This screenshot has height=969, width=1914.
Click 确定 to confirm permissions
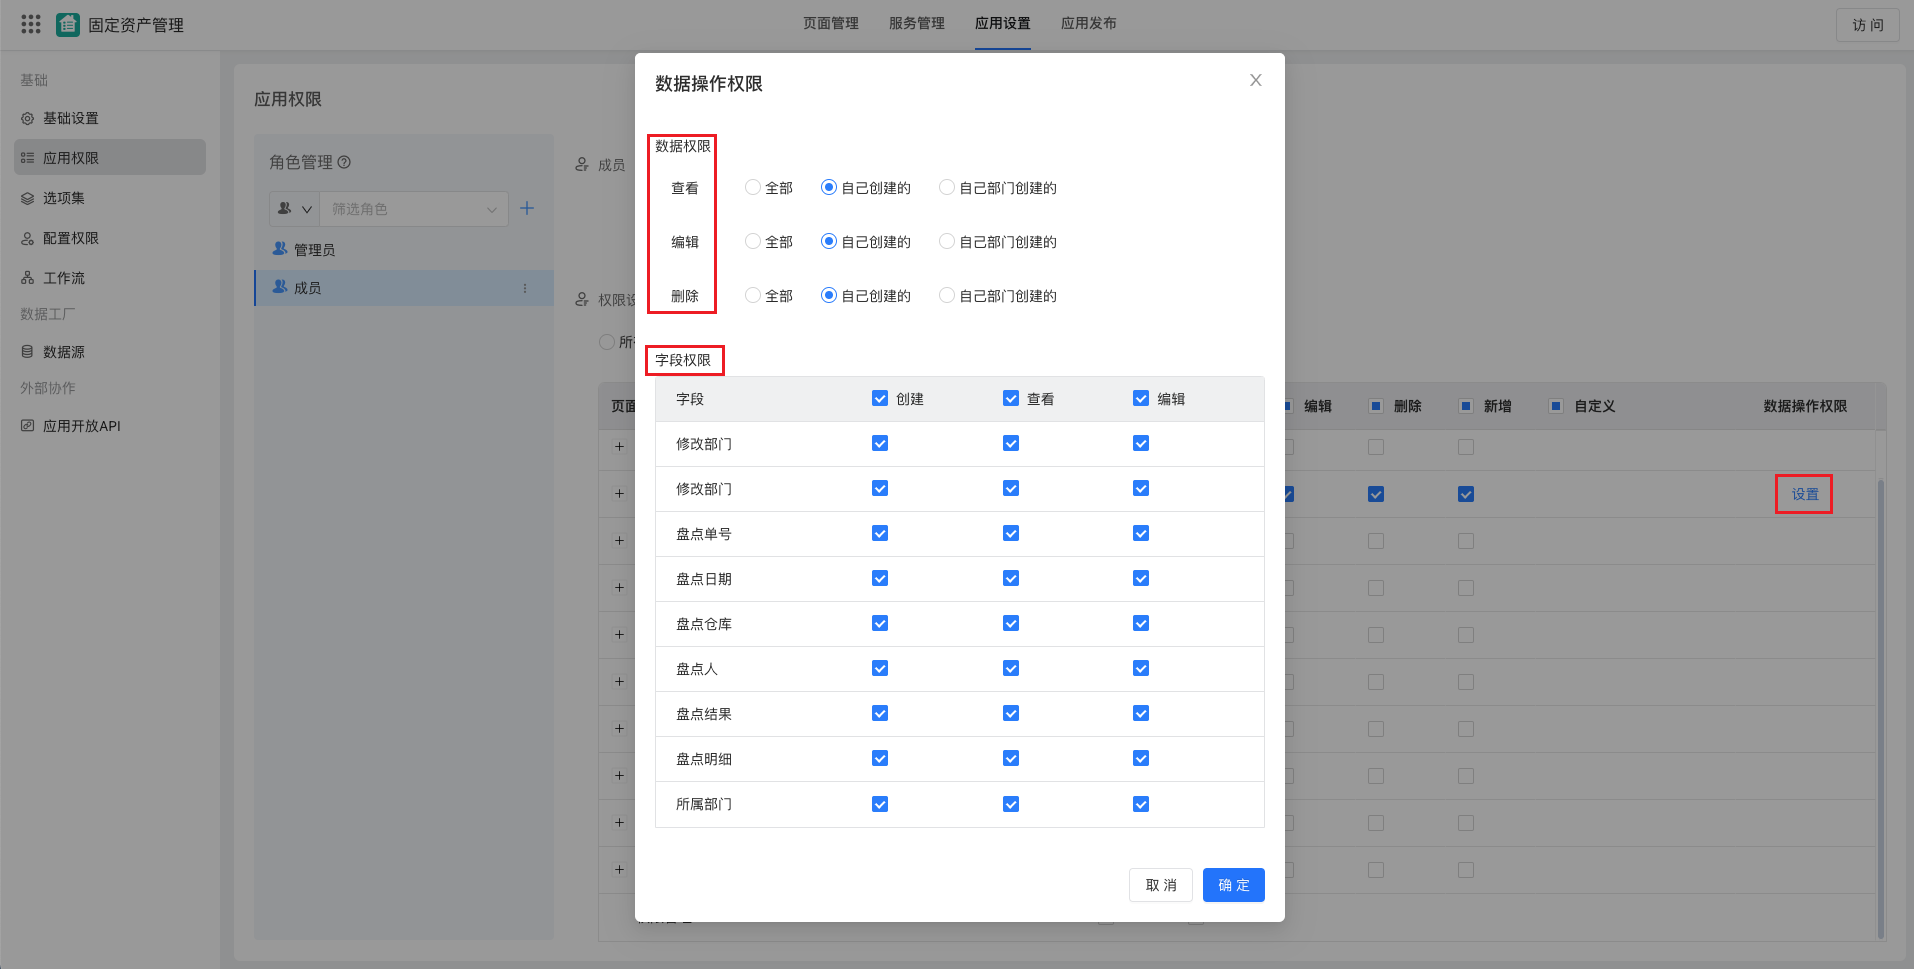click(1233, 884)
